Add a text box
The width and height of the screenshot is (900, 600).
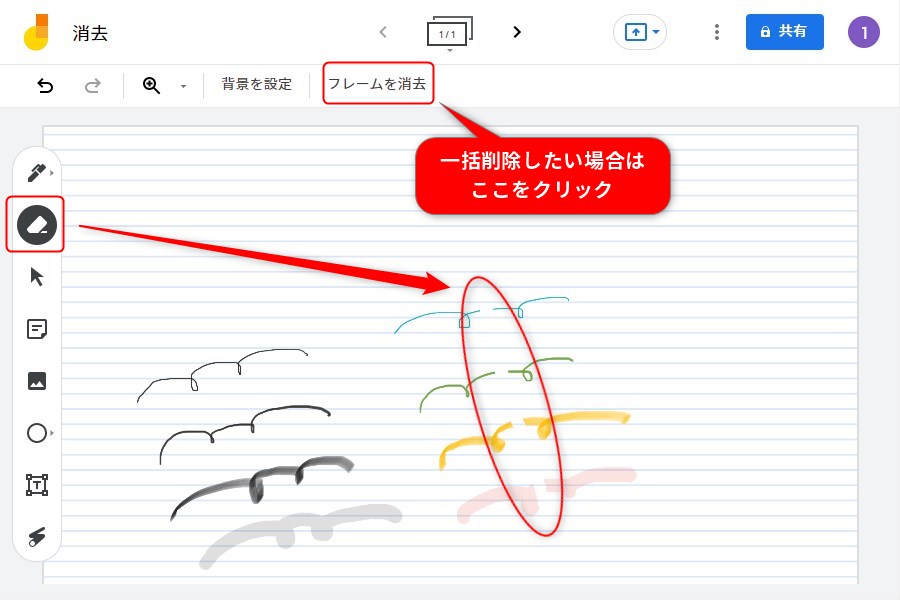pos(37,485)
